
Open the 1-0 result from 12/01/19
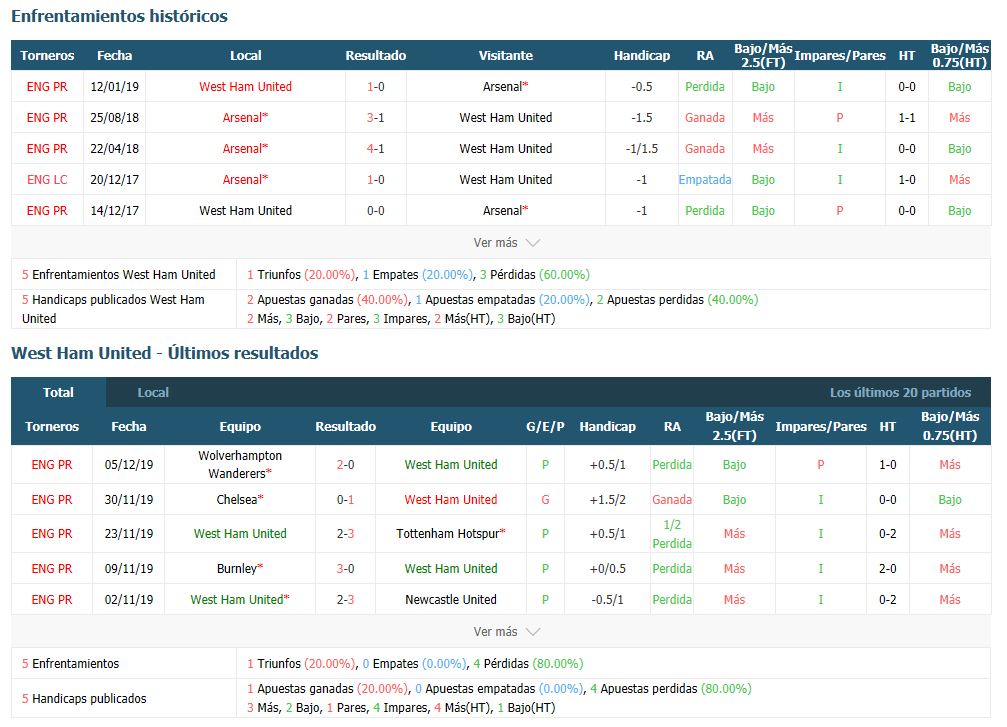tap(376, 87)
